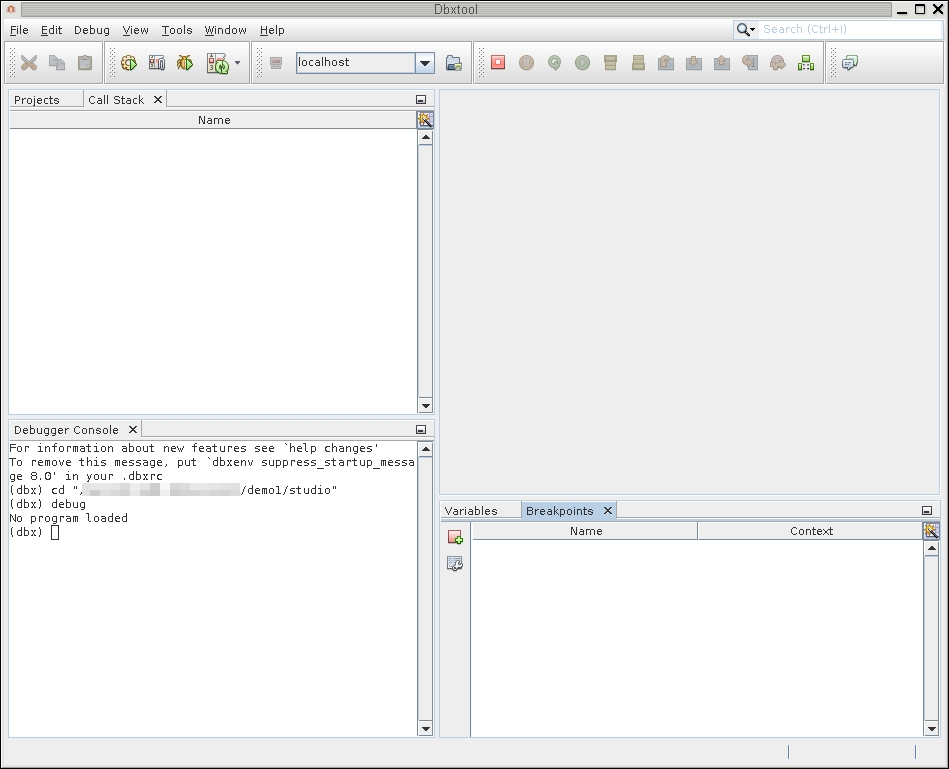This screenshot has width=949, height=769.
Task: Minimize the Call Stack panel group
Action: click(421, 99)
